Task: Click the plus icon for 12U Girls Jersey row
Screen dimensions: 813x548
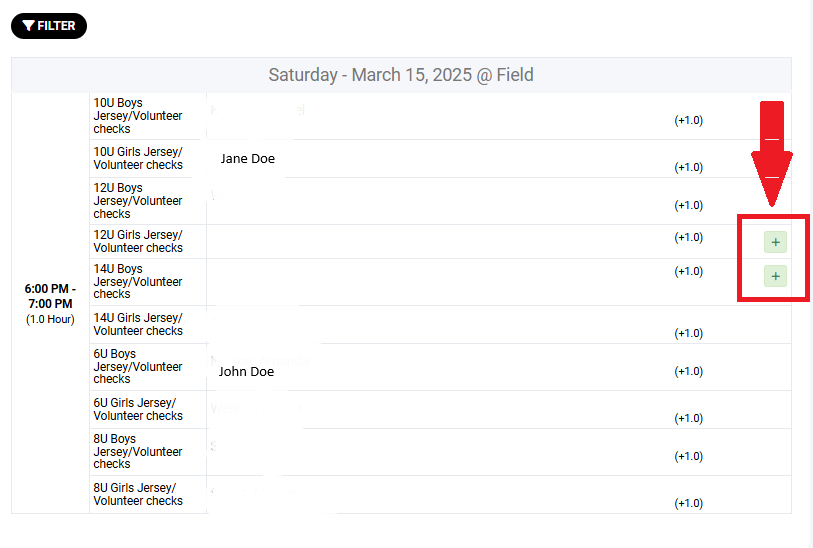Action: (775, 242)
